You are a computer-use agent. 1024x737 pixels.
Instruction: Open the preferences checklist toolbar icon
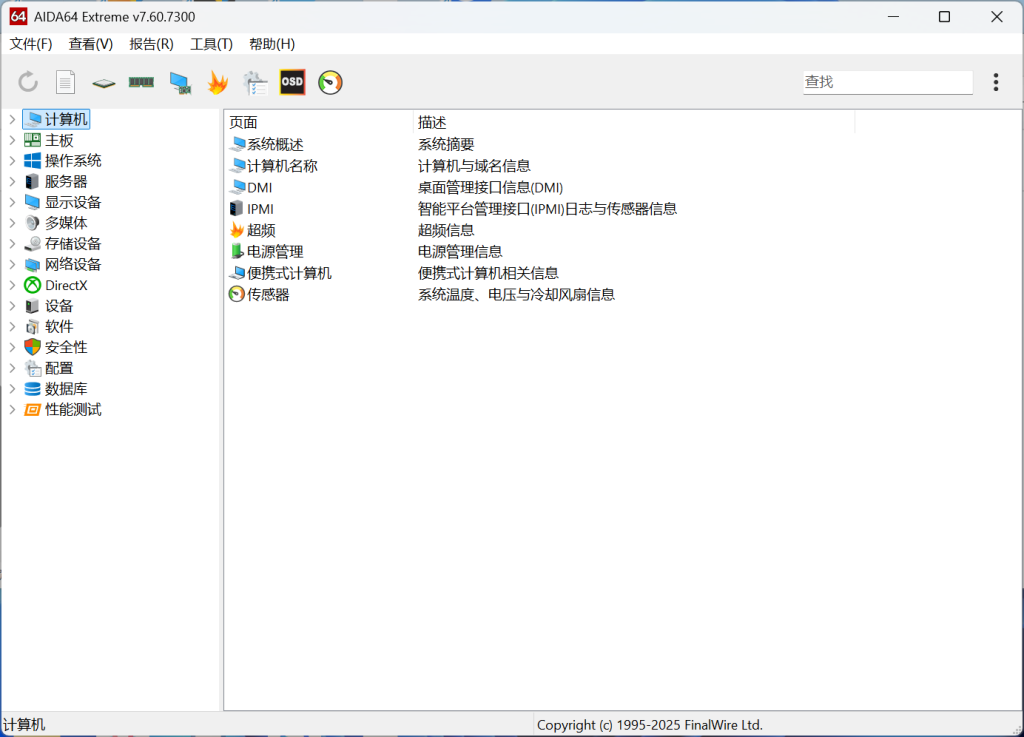(255, 83)
